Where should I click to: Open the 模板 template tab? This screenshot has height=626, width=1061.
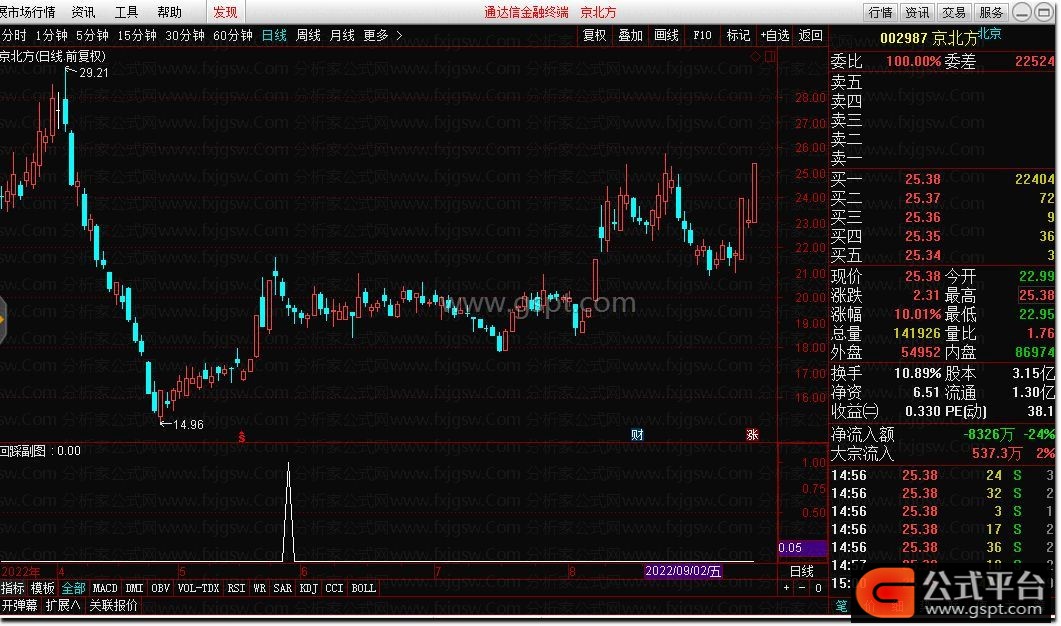(x=43, y=588)
